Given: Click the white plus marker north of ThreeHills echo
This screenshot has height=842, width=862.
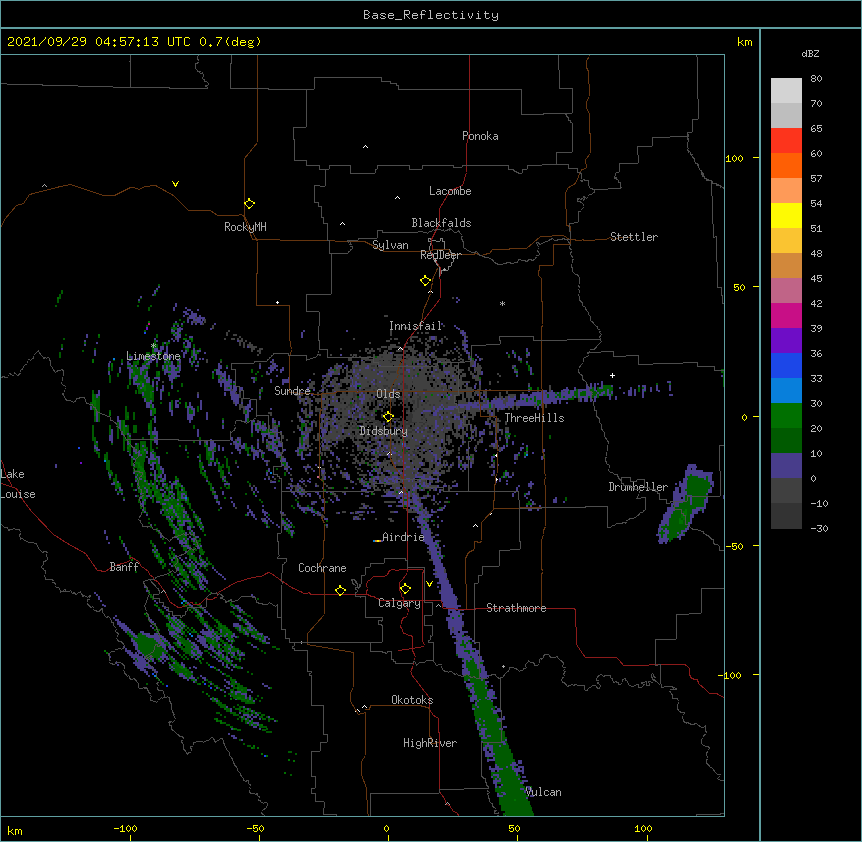Looking at the screenshot, I should tap(612, 375).
